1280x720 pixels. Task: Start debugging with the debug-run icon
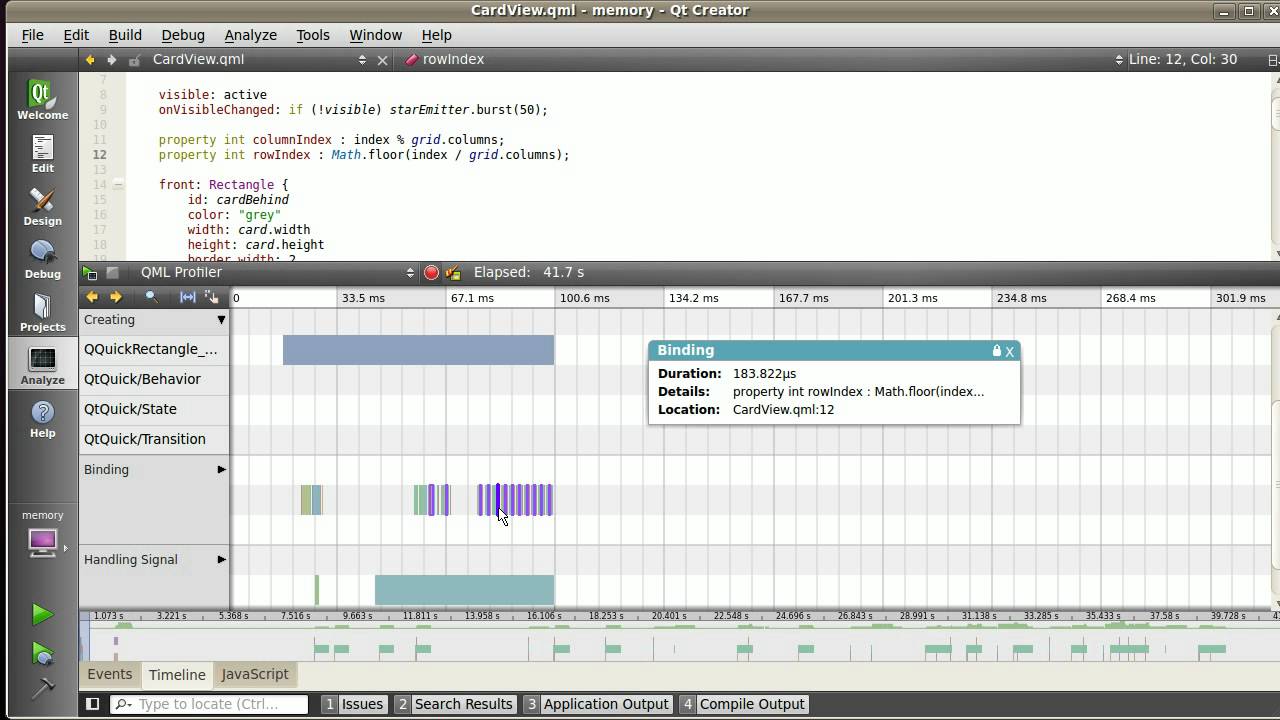coord(42,653)
